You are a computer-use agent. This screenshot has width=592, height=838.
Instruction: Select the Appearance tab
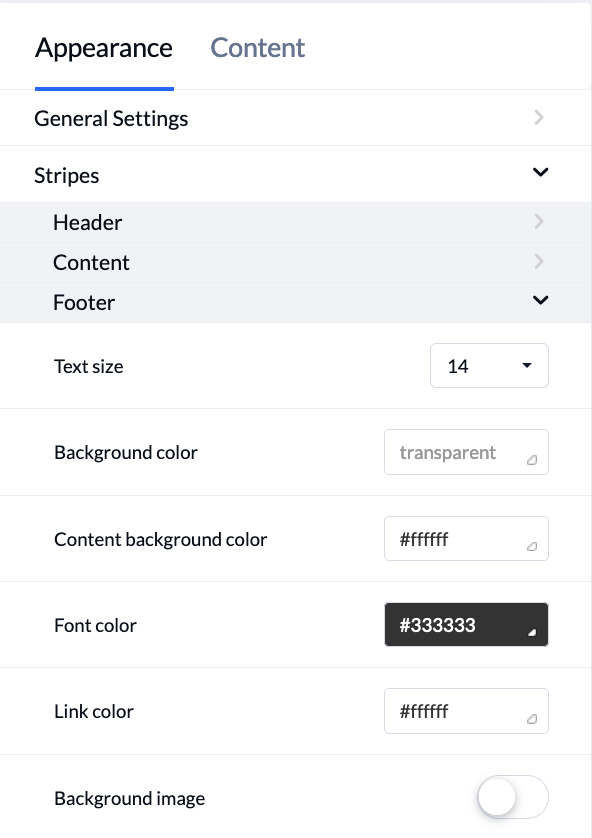[104, 47]
